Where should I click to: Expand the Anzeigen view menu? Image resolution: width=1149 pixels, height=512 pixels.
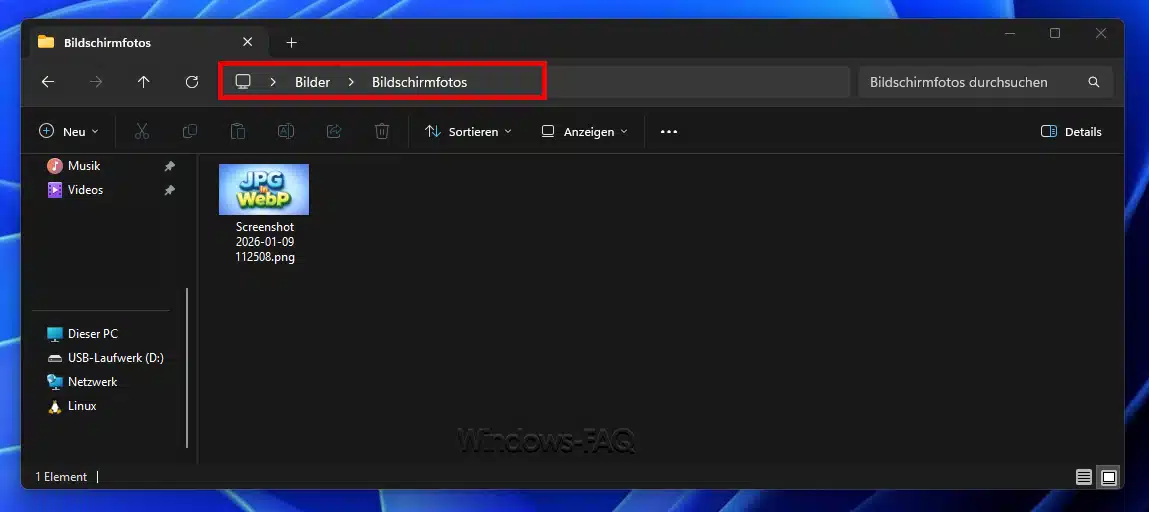tap(584, 131)
